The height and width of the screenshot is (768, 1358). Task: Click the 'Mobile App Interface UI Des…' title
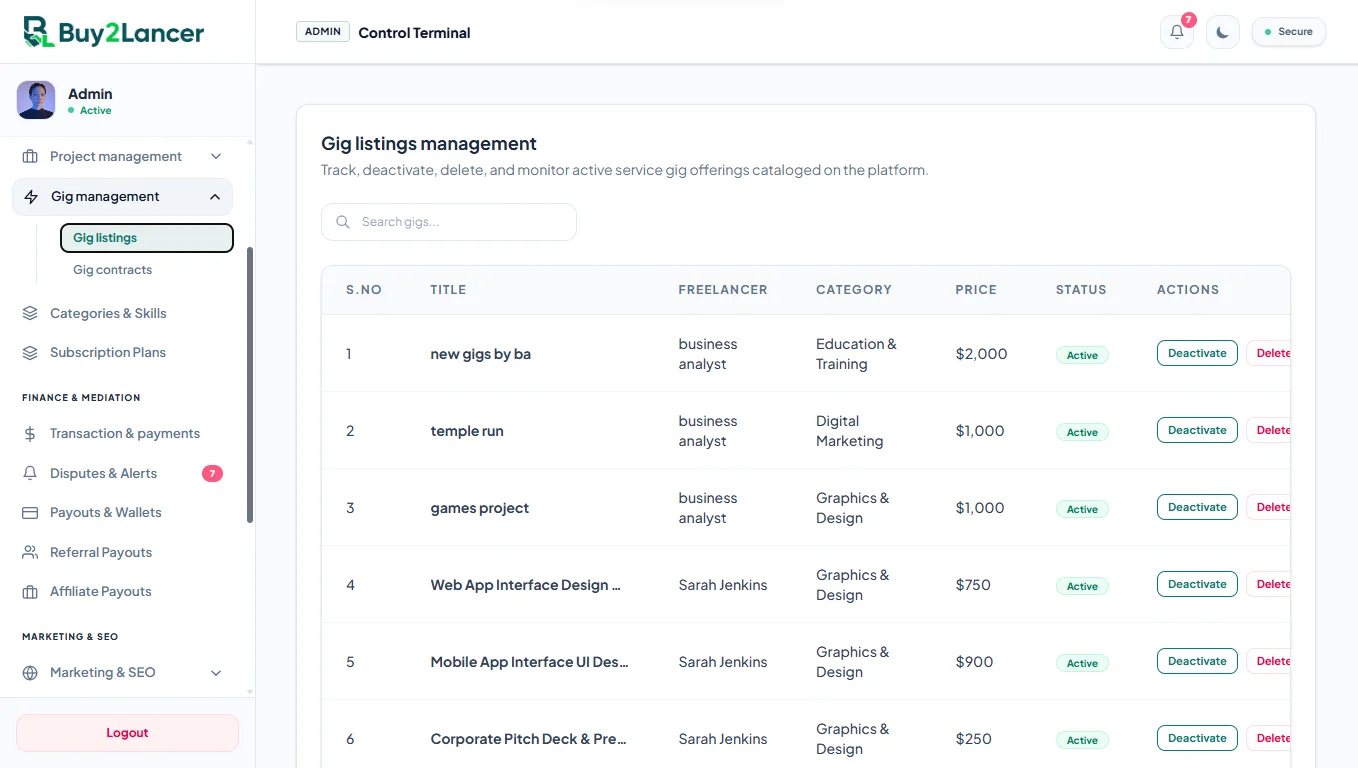pyautogui.click(x=530, y=662)
